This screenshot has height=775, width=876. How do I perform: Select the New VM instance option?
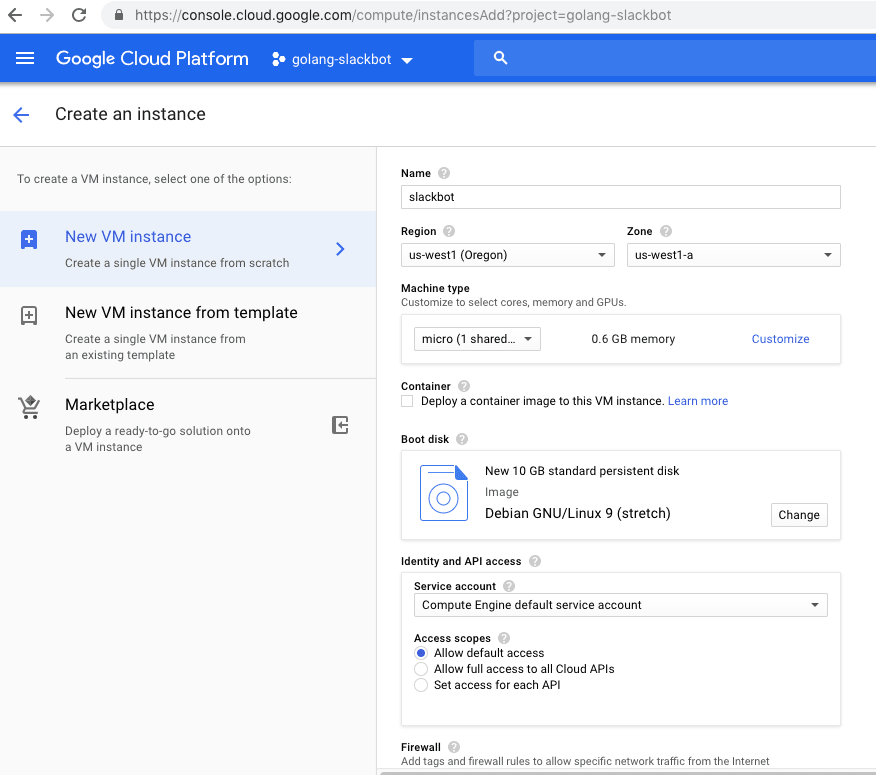pyautogui.click(x=188, y=249)
